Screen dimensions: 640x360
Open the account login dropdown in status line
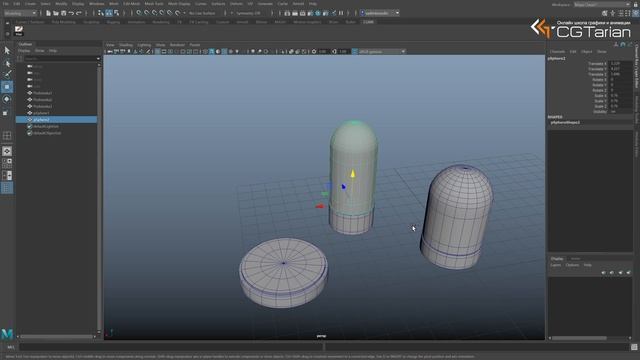(x=380, y=13)
